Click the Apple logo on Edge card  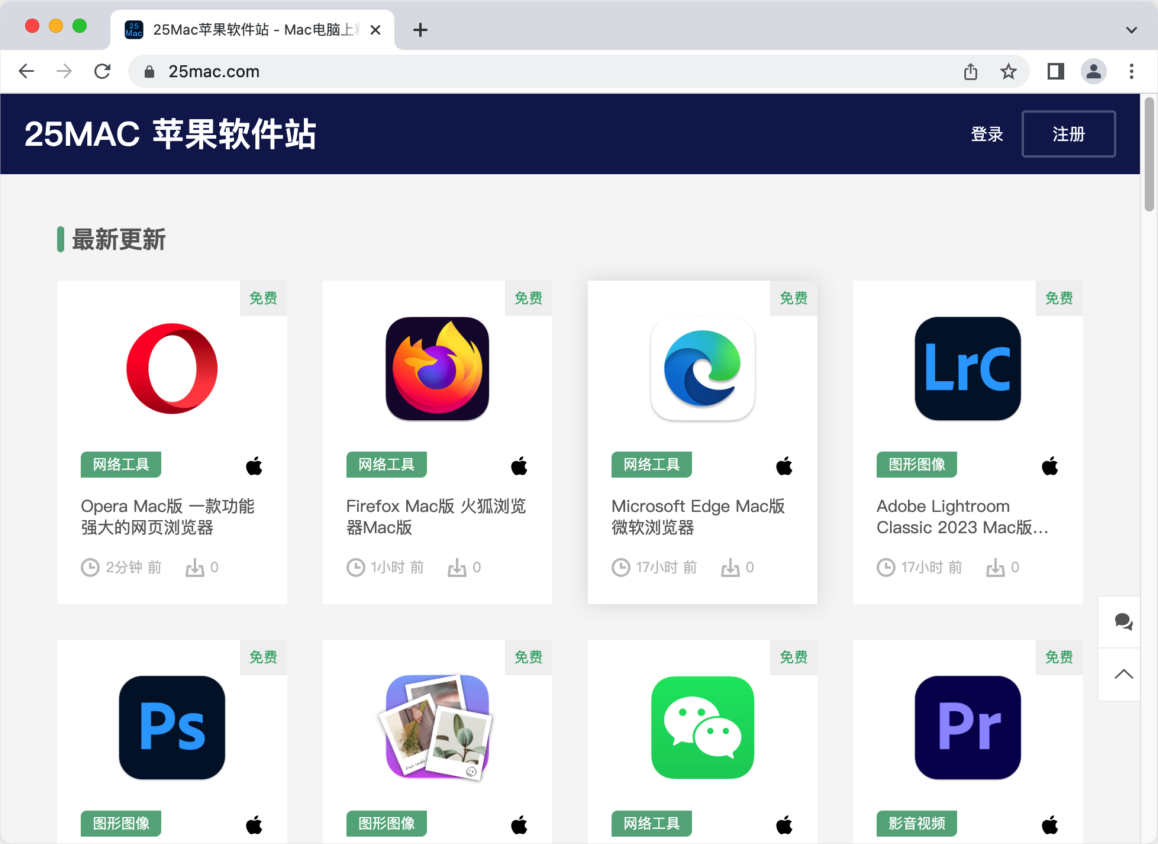click(x=784, y=466)
